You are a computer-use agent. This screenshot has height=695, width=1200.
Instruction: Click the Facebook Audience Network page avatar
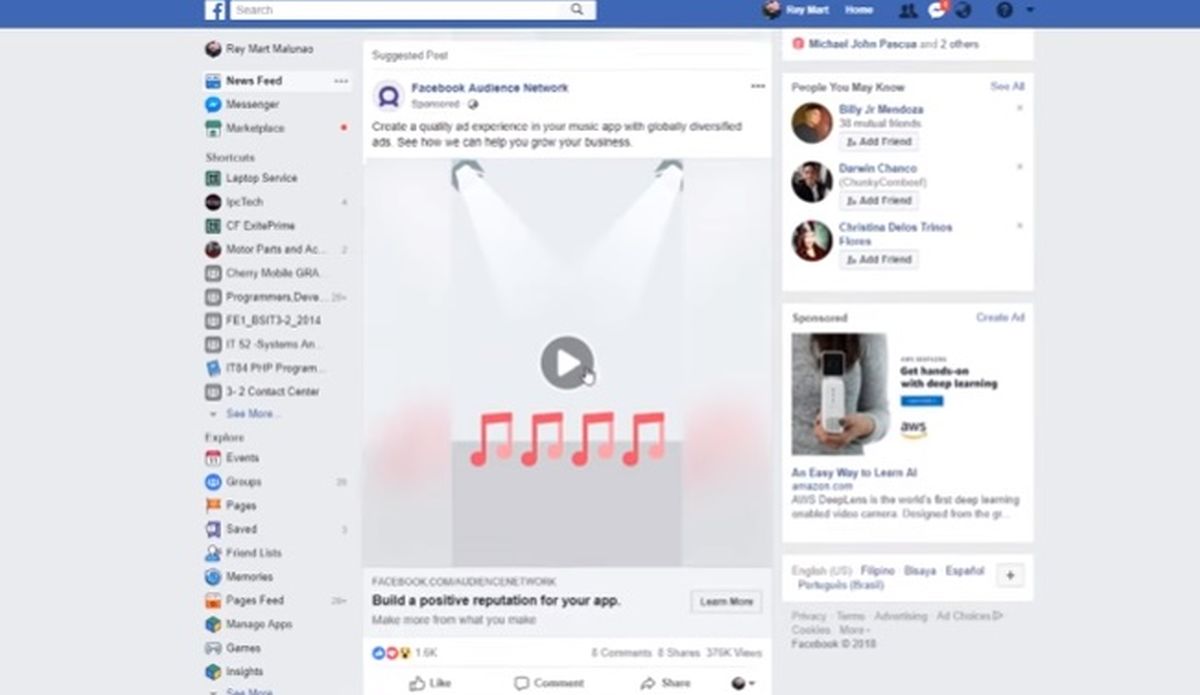coord(388,95)
